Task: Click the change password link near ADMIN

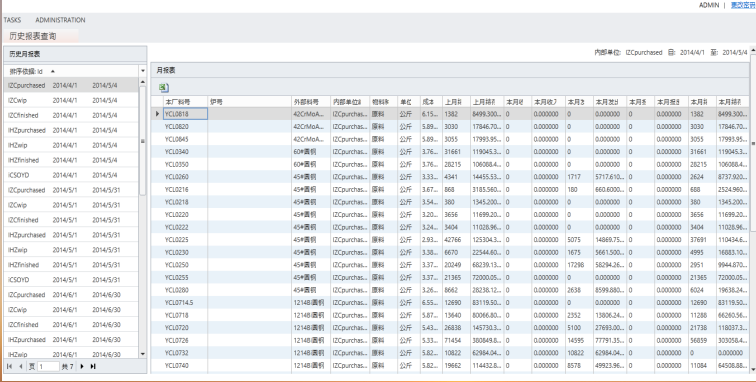Action: [x=743, y=5]
